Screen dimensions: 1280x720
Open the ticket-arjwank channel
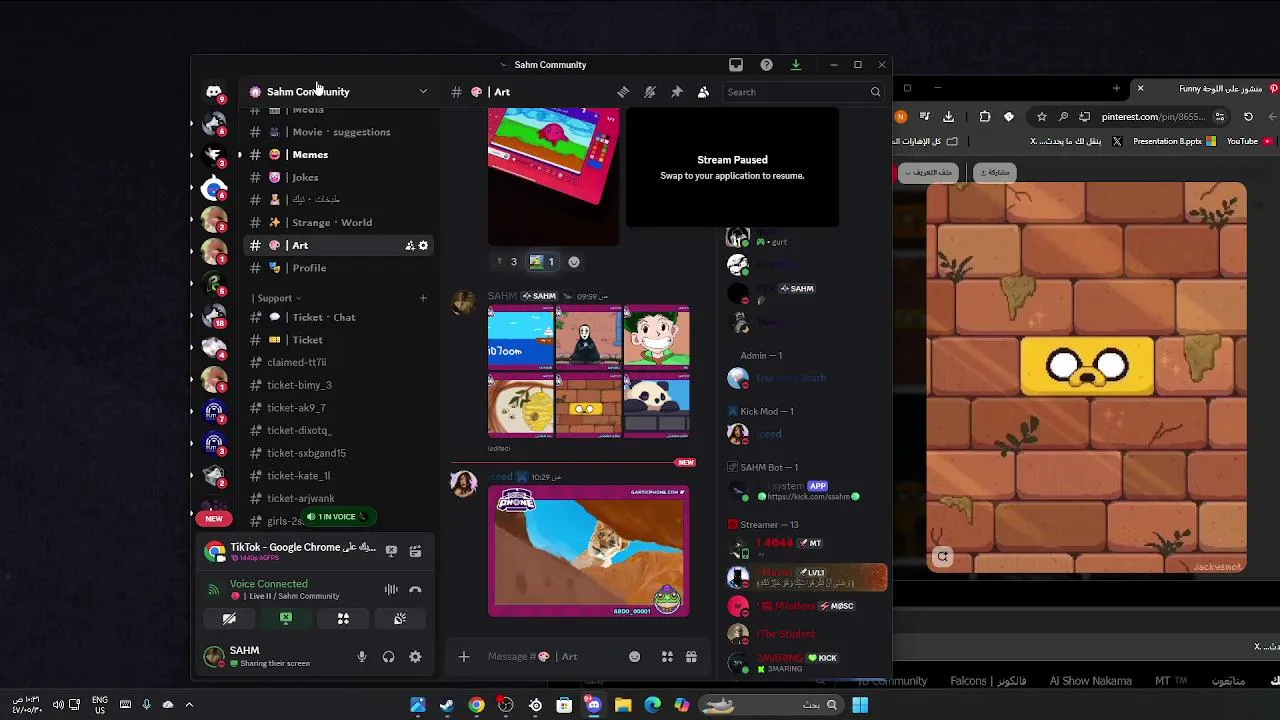338,498
